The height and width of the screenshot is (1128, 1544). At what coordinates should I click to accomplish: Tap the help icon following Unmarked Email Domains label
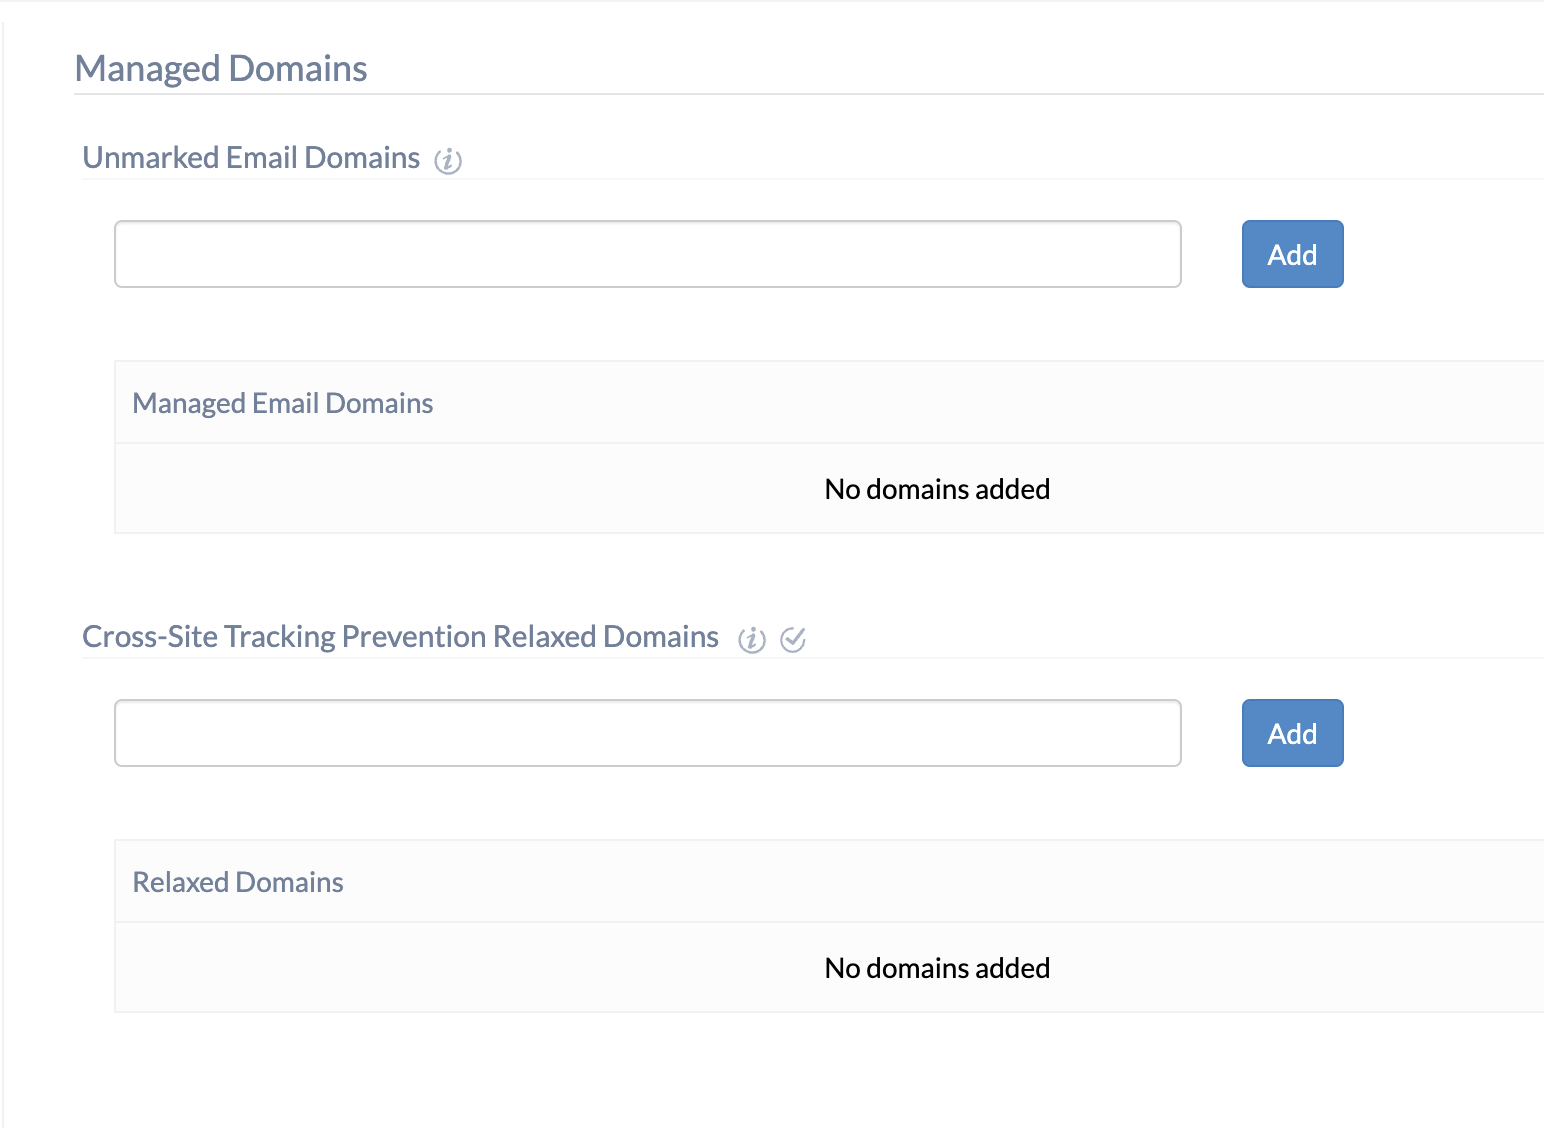pos(448,160)
